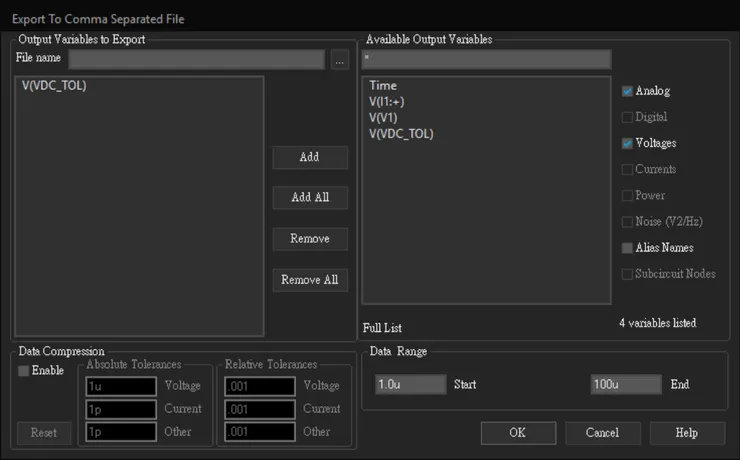
Task: Click absolute tolerance Current field 1p
Action: (x=121, y=409)
